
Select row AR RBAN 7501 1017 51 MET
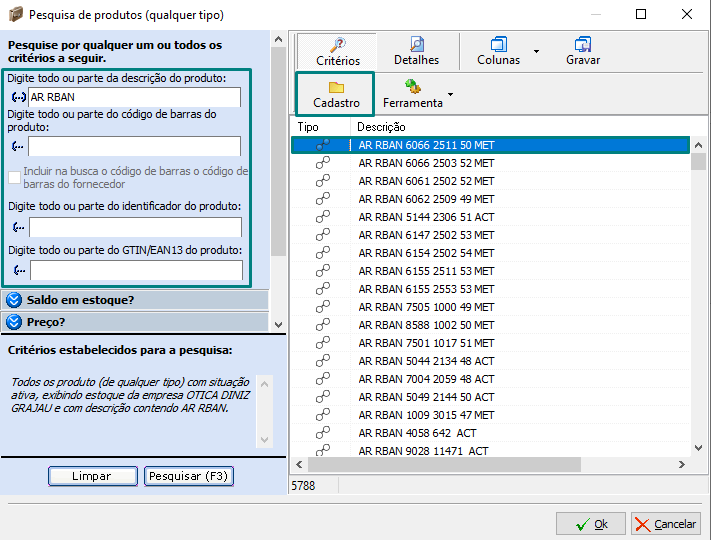[x=490, y=343]
